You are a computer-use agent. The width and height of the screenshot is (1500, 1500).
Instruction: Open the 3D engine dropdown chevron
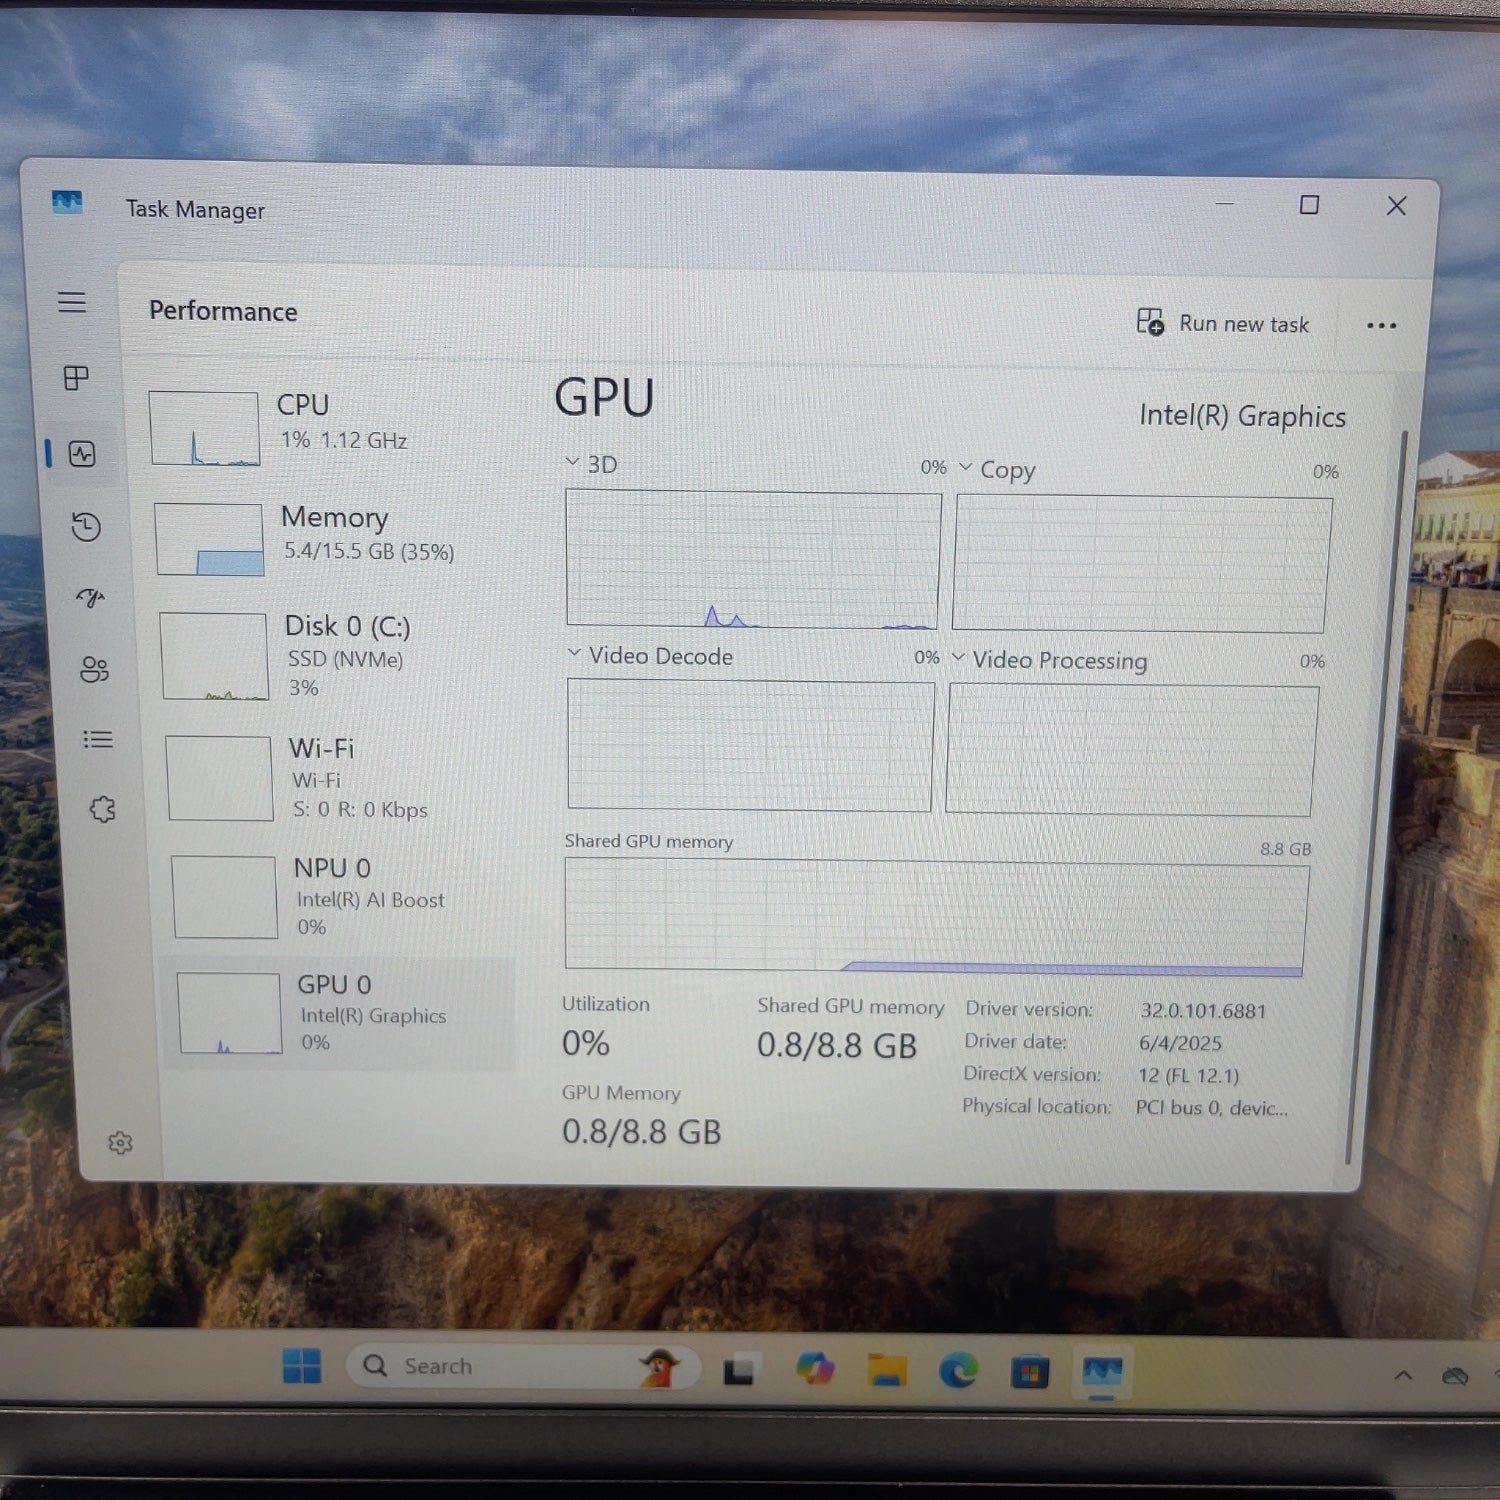pyautogui.click(x=573, y=462)
